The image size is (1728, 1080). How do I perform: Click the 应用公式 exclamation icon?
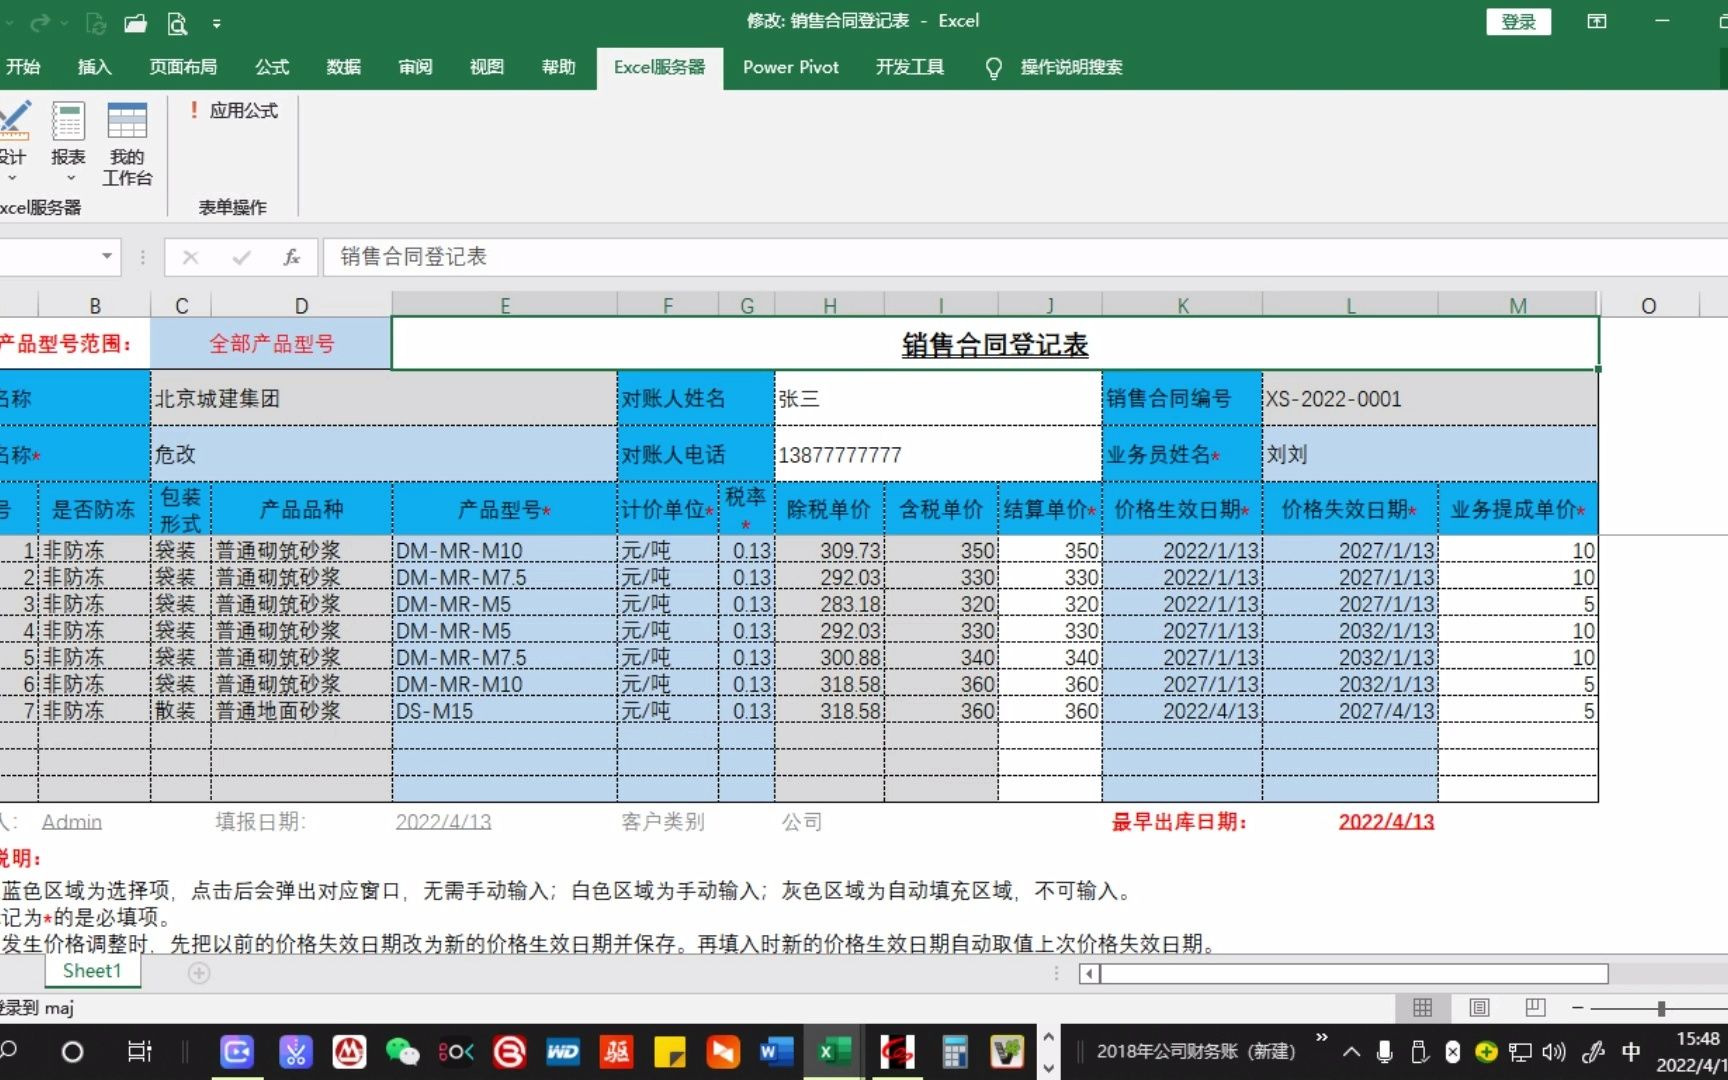(193, 110)
